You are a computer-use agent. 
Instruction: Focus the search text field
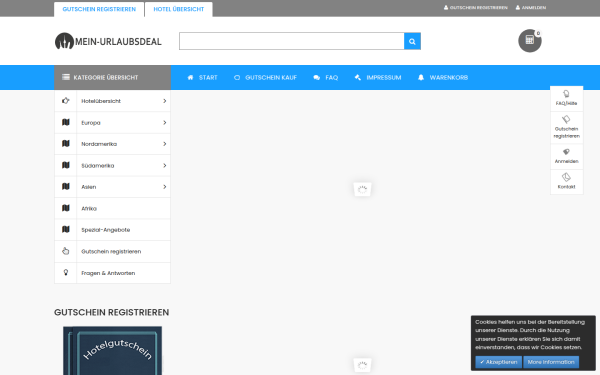292,41
